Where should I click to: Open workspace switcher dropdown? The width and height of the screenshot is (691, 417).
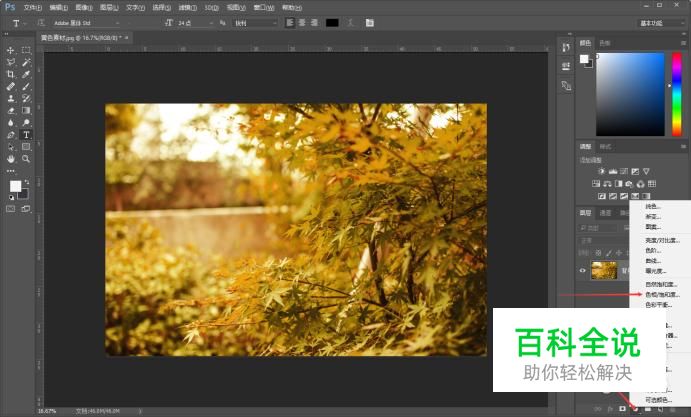tap(661, 23)
